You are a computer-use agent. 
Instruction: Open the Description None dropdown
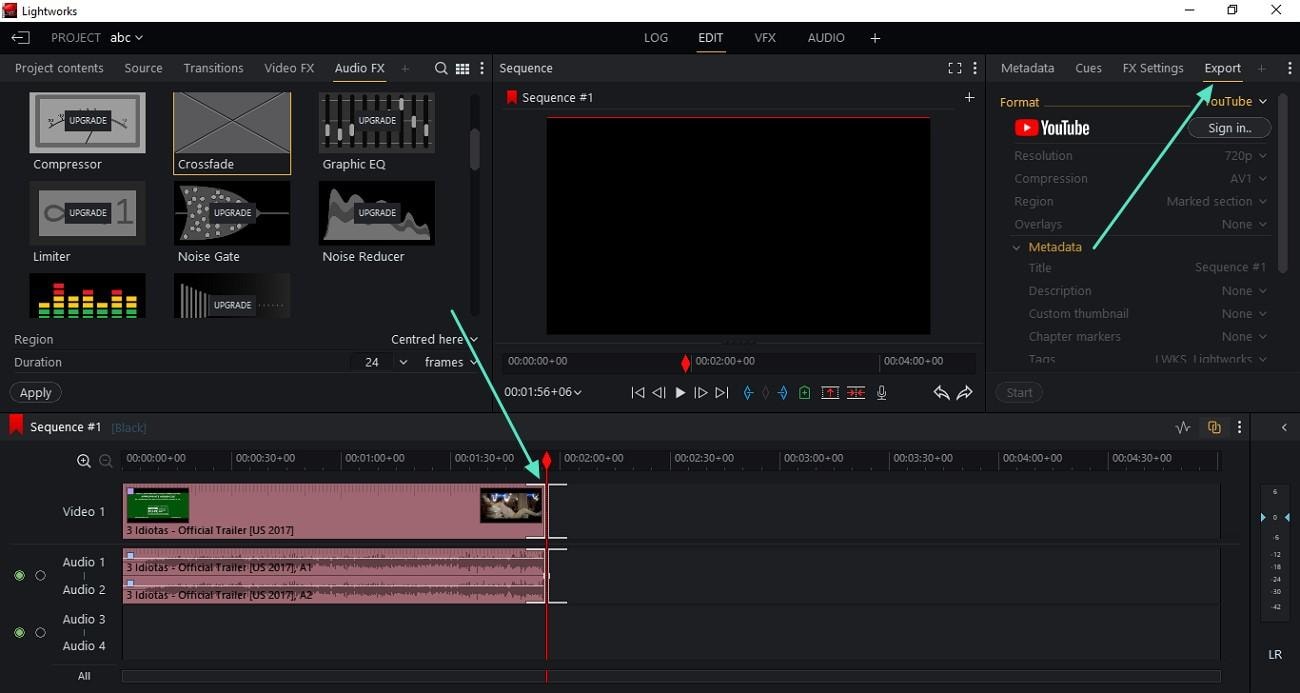[x=1244, y=291]
